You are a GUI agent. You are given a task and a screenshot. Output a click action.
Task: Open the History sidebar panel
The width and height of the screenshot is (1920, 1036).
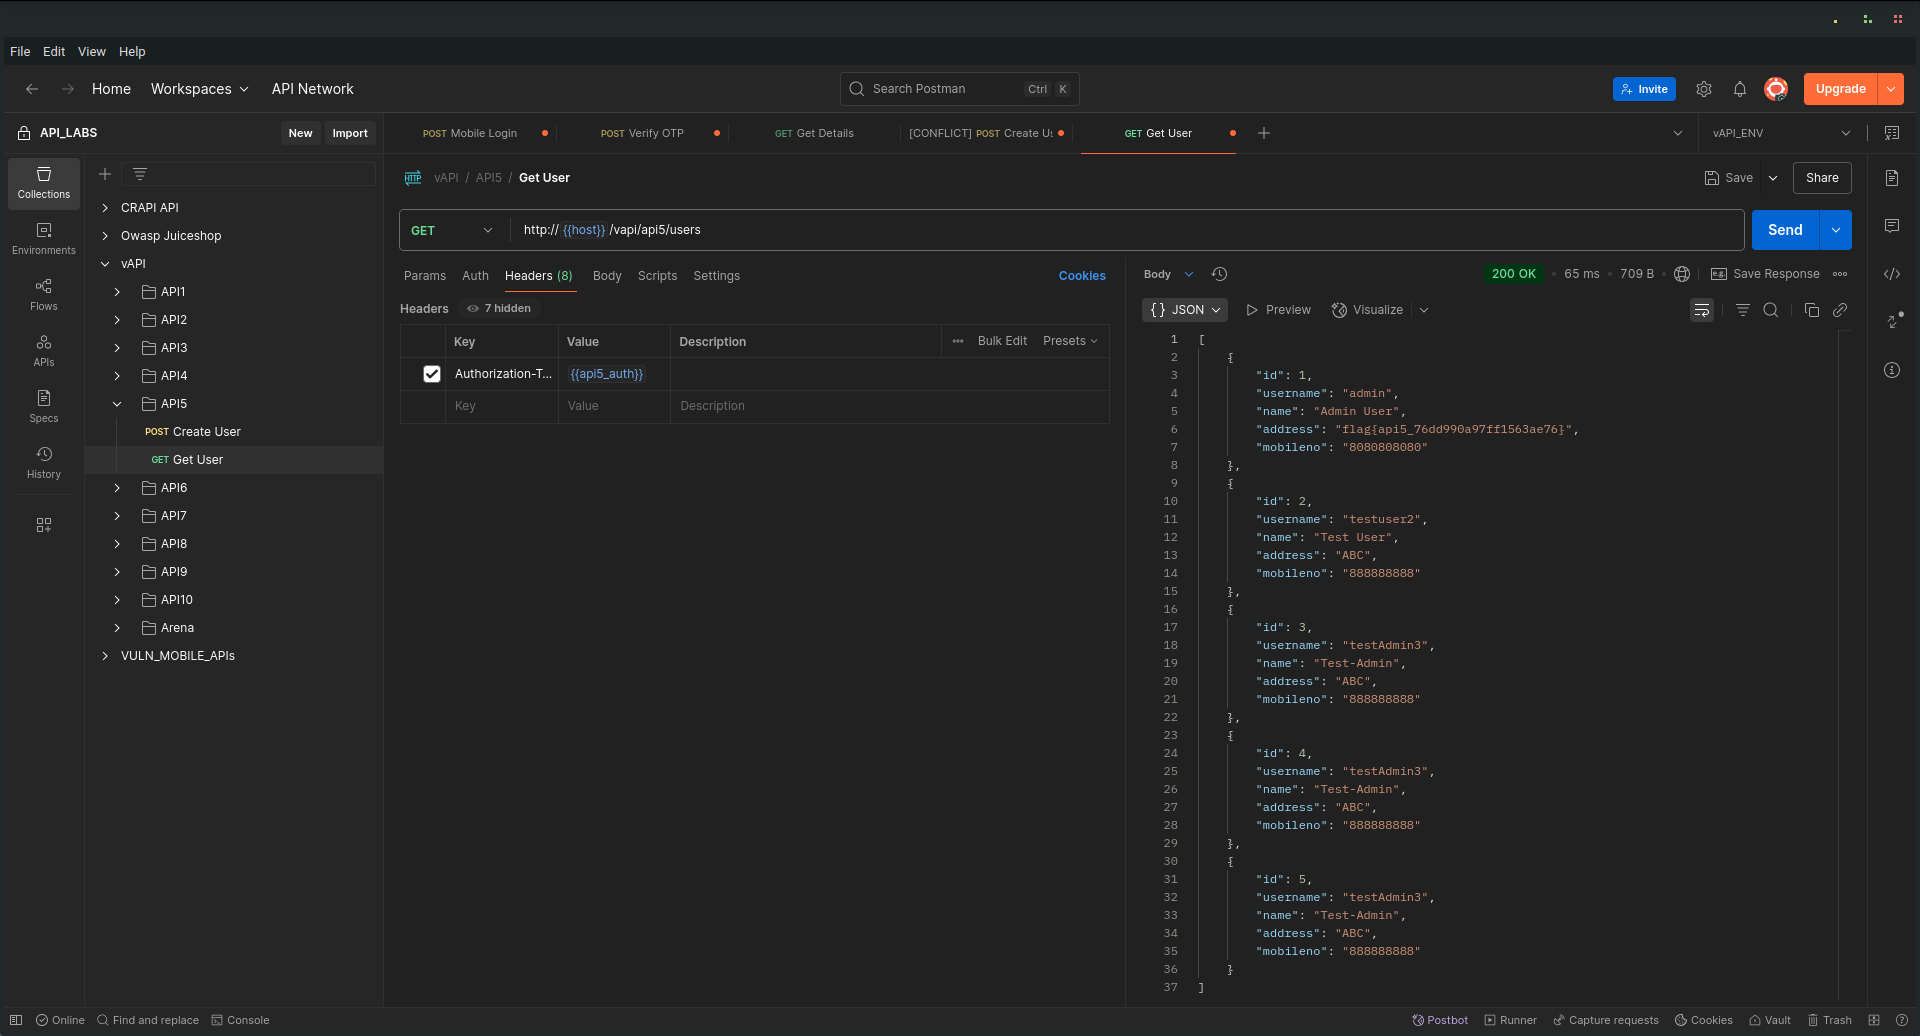[44, 463]
